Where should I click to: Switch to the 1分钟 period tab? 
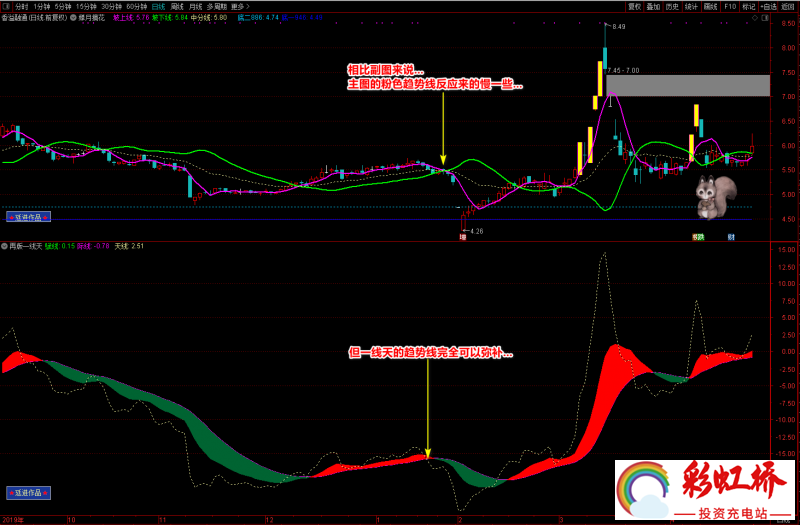[x=41, y=7]
